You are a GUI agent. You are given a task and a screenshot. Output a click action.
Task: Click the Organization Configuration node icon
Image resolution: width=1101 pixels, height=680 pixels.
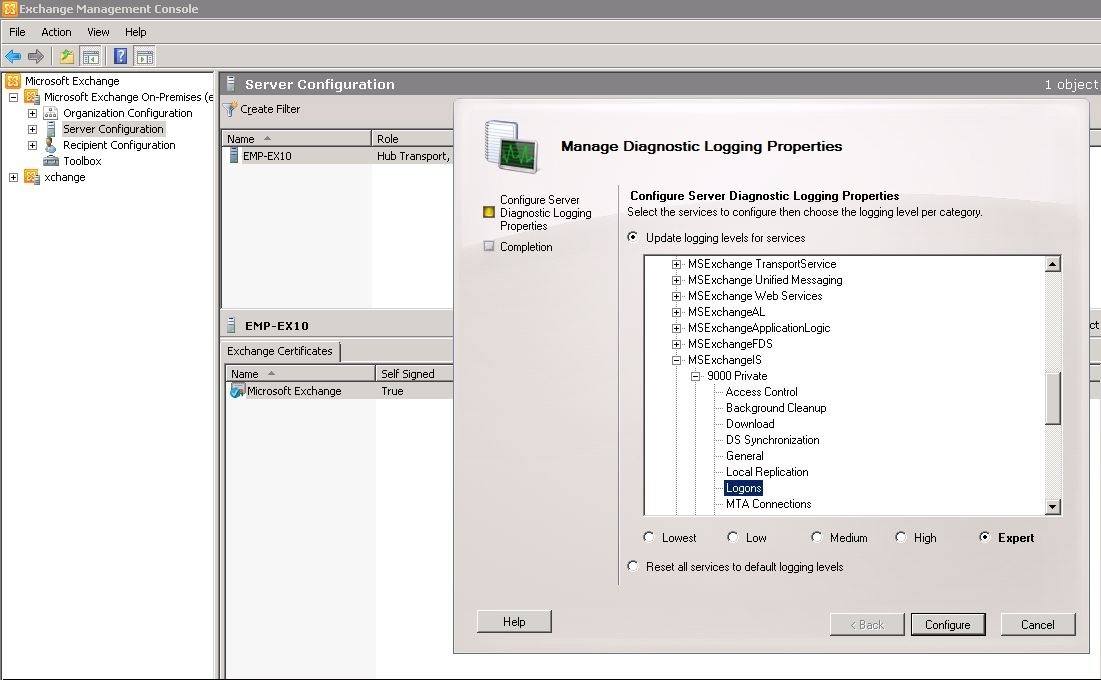click(51, 113)
